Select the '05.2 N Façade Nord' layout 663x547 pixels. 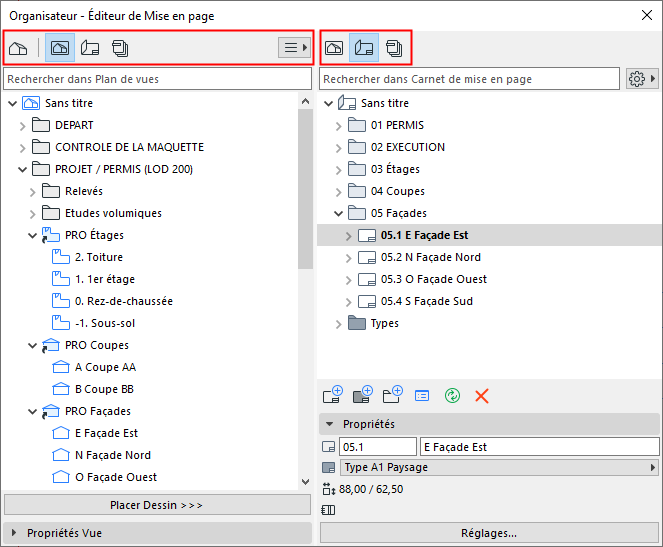point(430,257)
